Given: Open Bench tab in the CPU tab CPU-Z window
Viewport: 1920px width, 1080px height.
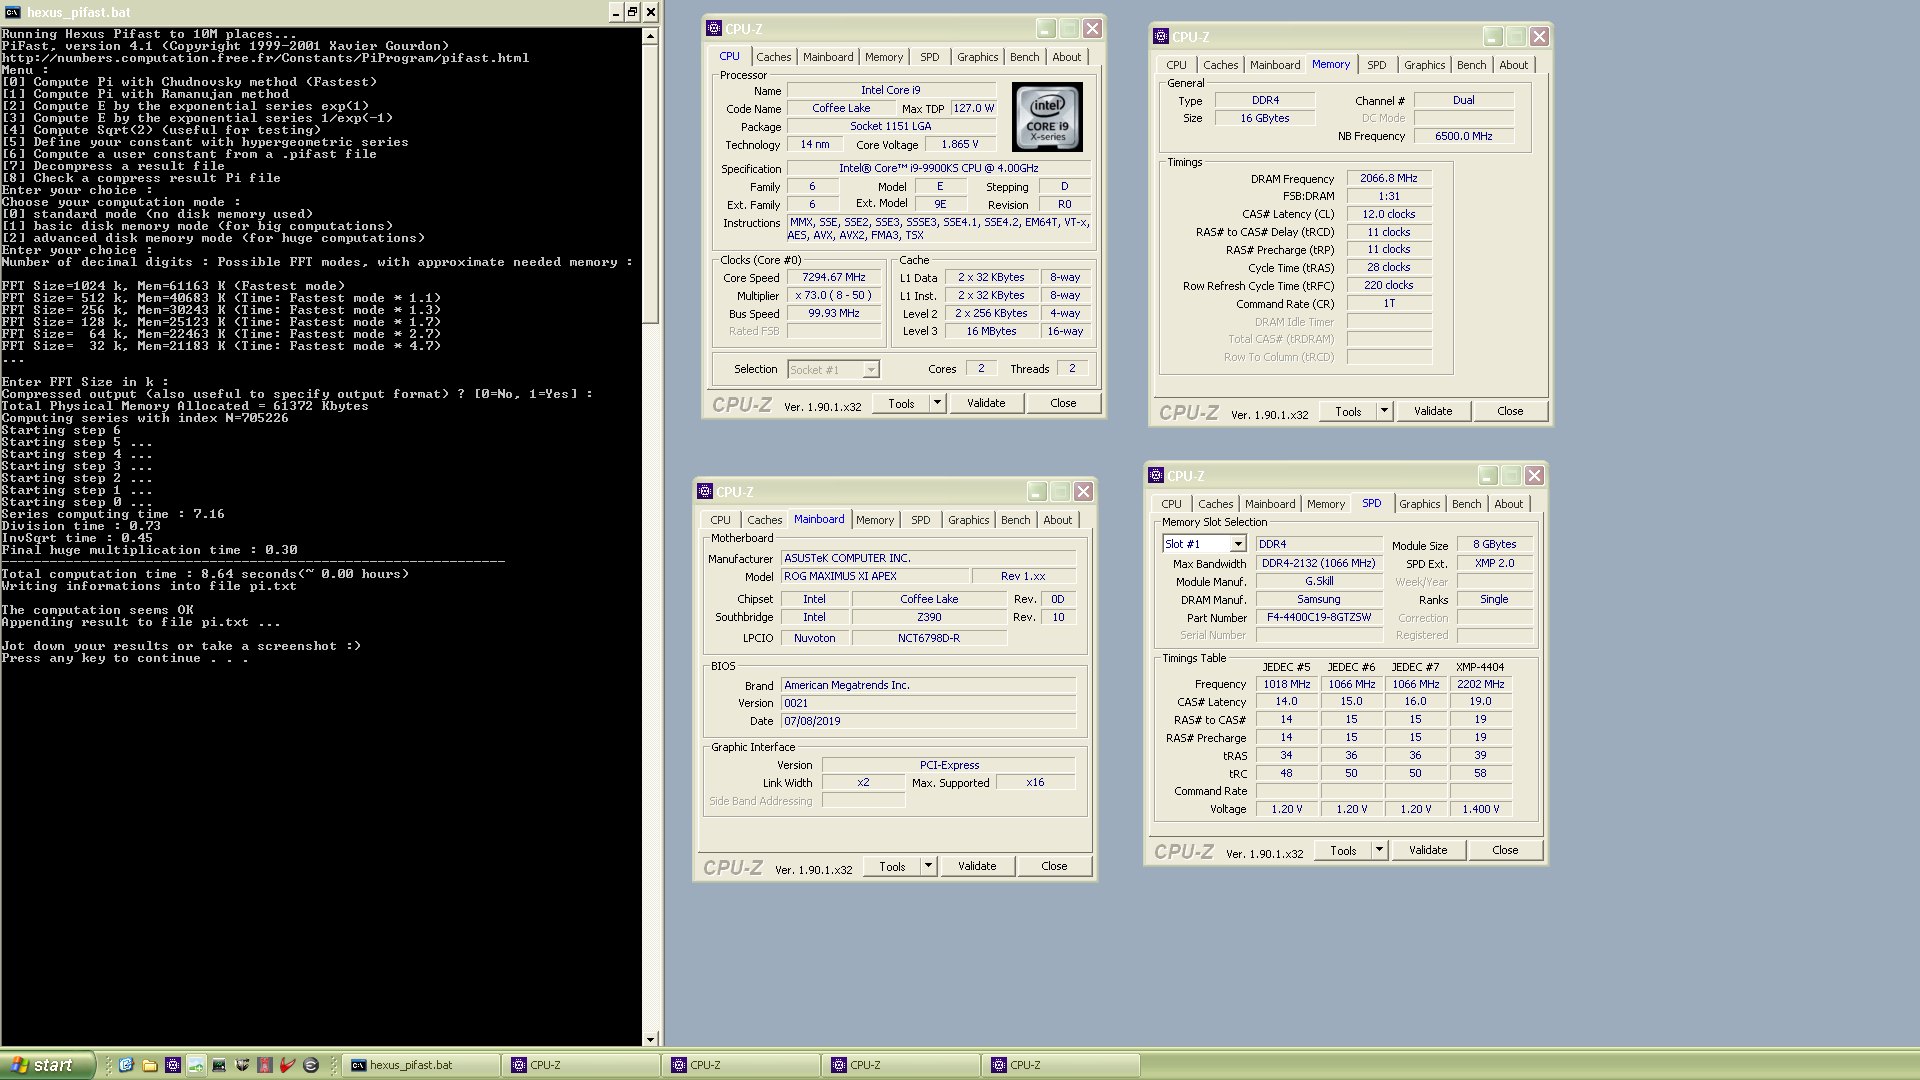Looking at the screenshot, I should coord(1024,57).
